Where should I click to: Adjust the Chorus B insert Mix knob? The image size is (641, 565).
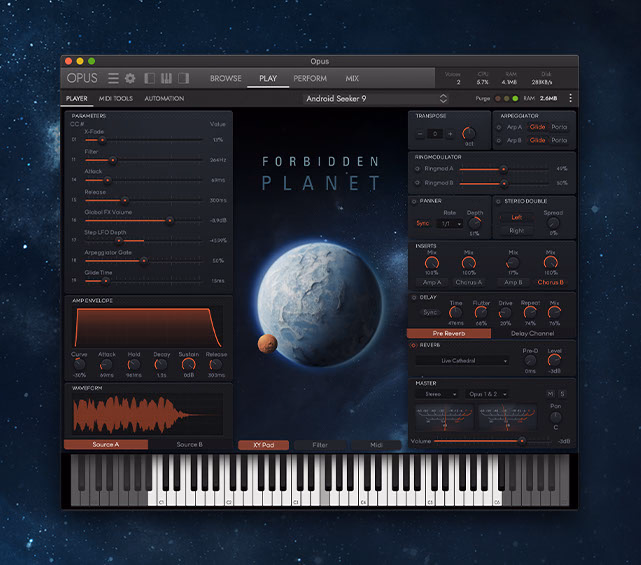[x=551, y=263]
